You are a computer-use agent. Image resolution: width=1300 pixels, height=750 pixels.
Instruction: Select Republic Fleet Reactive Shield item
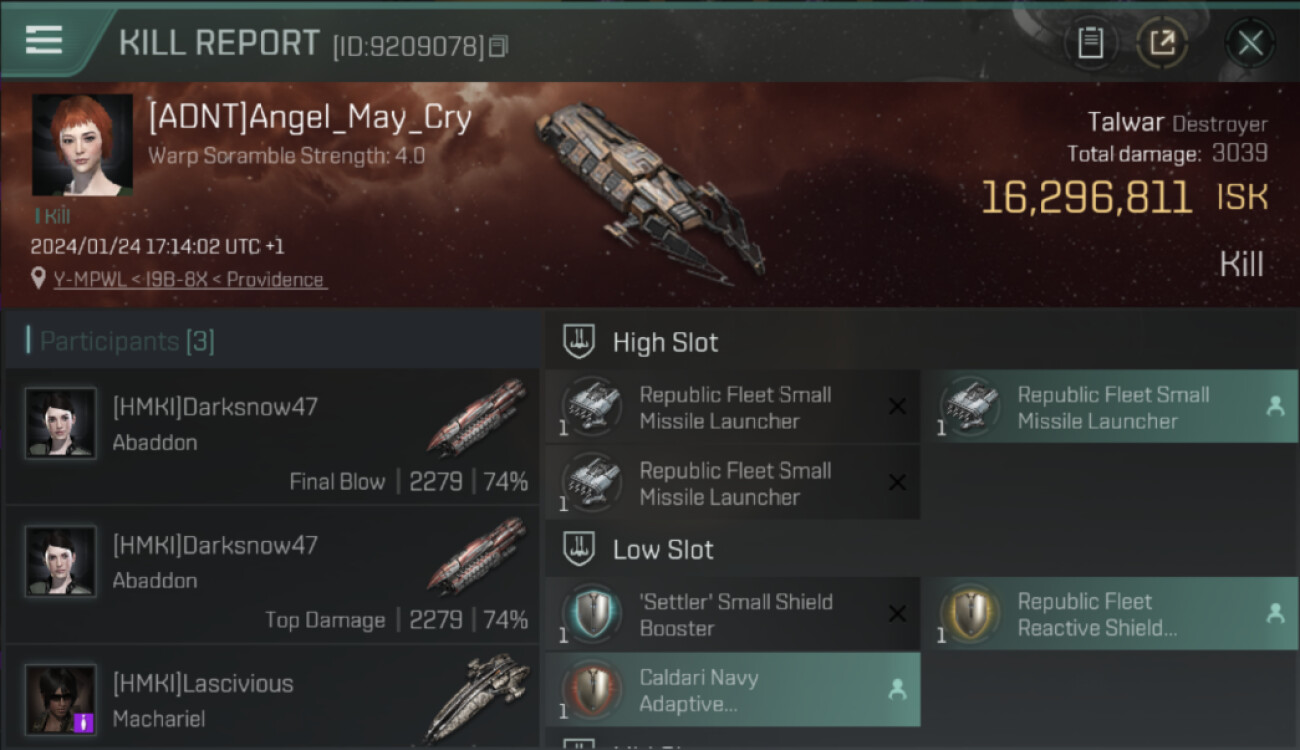(x=1110, y=614)
